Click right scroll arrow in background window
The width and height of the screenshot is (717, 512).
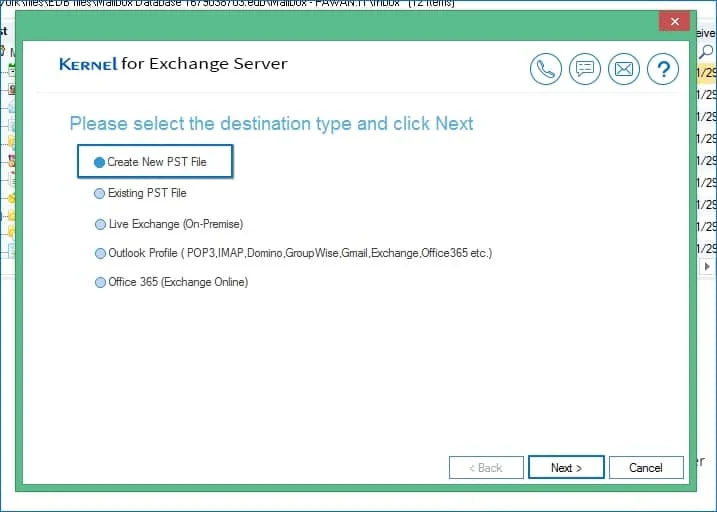click(x=707, y=267)
